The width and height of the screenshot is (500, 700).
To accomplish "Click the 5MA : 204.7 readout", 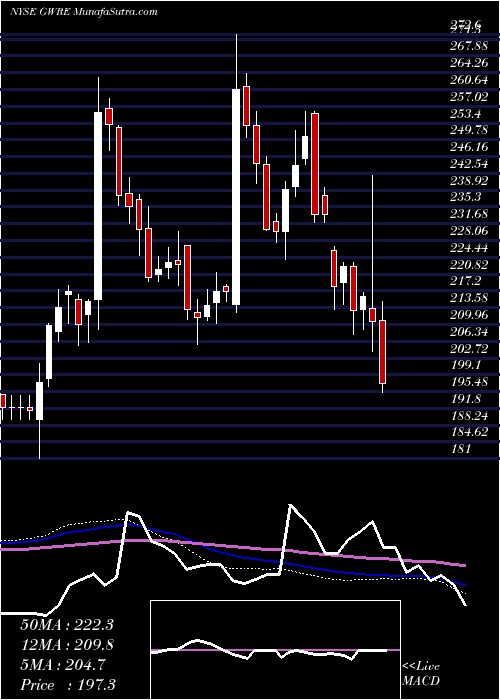I will (x=62, y=665).
